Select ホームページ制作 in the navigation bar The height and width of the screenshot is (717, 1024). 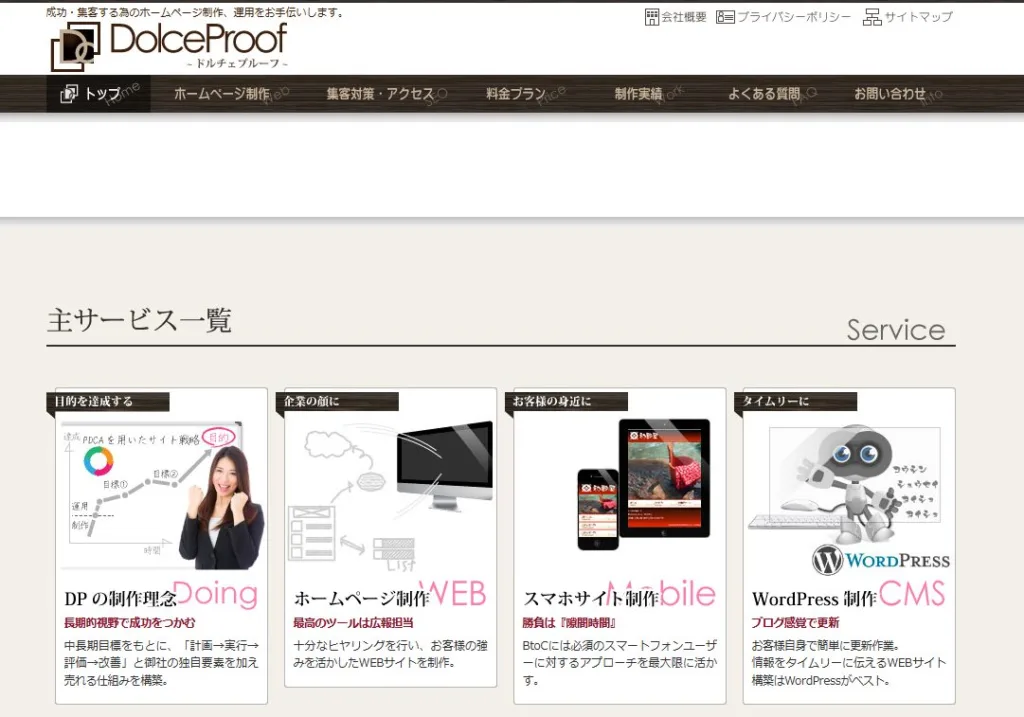(x=222, y=94)
